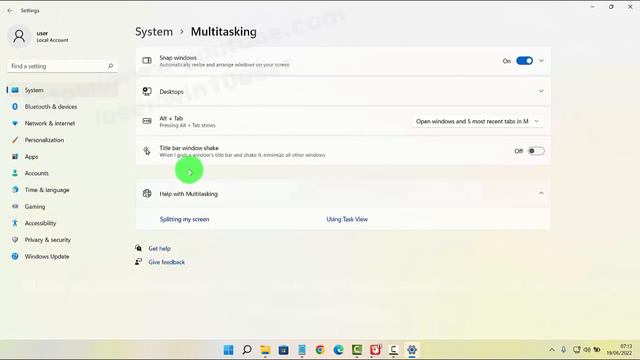Click the taskbar clock and date
Image resolution: width=640 pixels, height=360 pixels.
619,350
